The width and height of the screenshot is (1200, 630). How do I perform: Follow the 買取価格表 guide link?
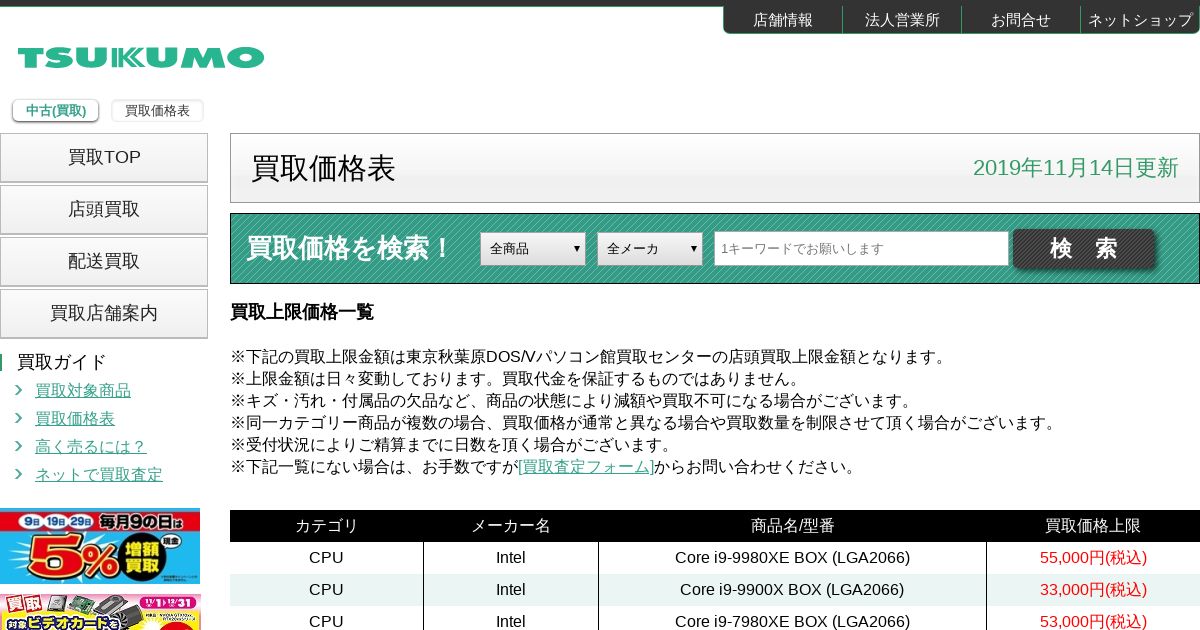pyautogui.click(x=75, y=418)
